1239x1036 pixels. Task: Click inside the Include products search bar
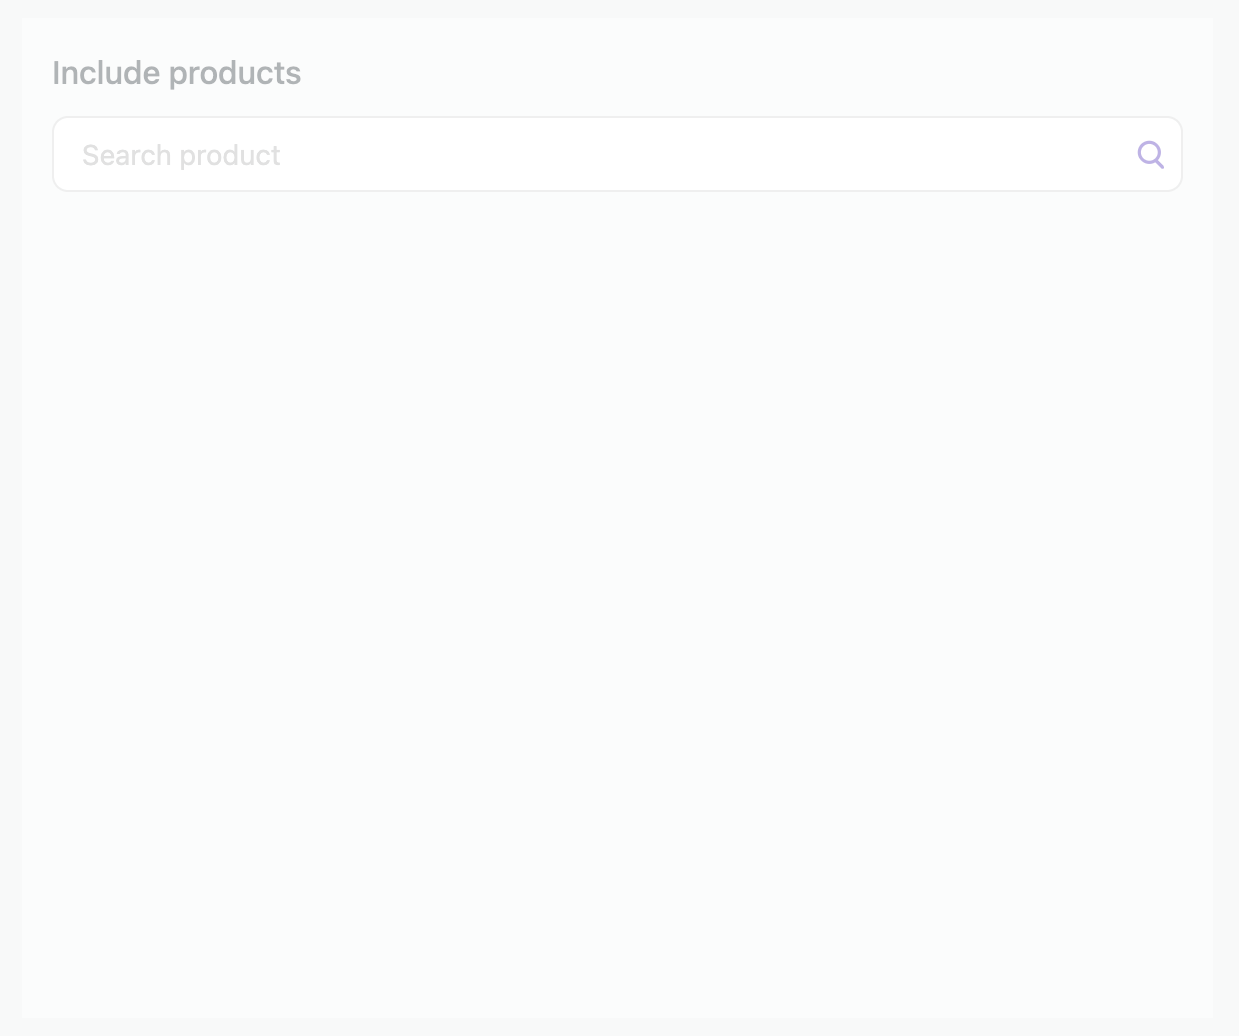[x=617, y=154]
